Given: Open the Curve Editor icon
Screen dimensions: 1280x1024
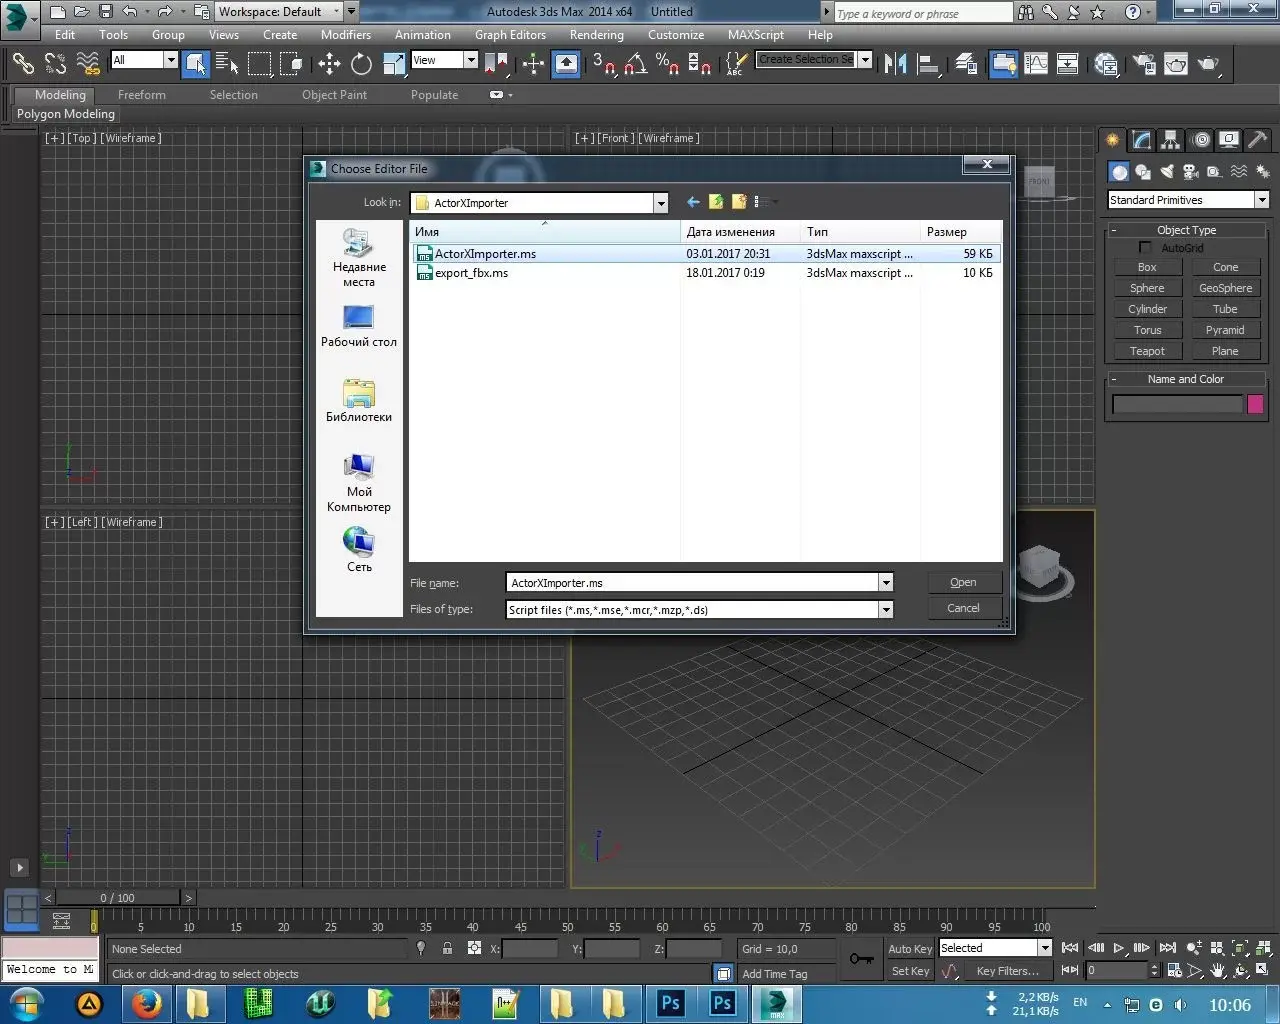Looking at the screenshot, I should [1036, 64].
